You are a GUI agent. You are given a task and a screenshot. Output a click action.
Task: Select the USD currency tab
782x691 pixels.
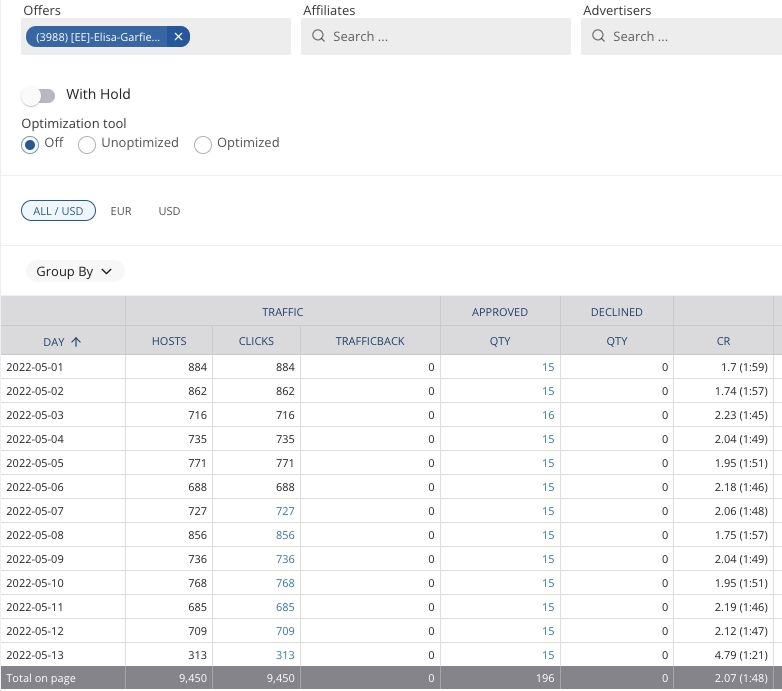pyautogui.click(x=169, y=211)
